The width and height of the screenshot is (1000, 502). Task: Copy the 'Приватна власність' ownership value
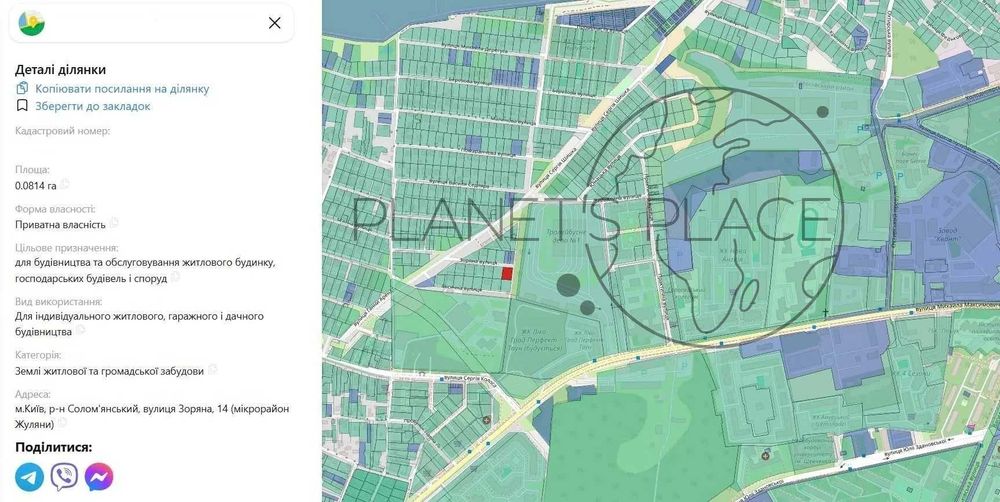[114, 223]
